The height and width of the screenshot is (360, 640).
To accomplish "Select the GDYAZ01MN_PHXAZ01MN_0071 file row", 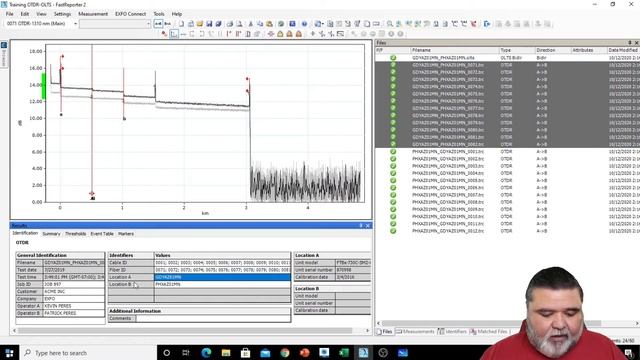I will point(507,65).
